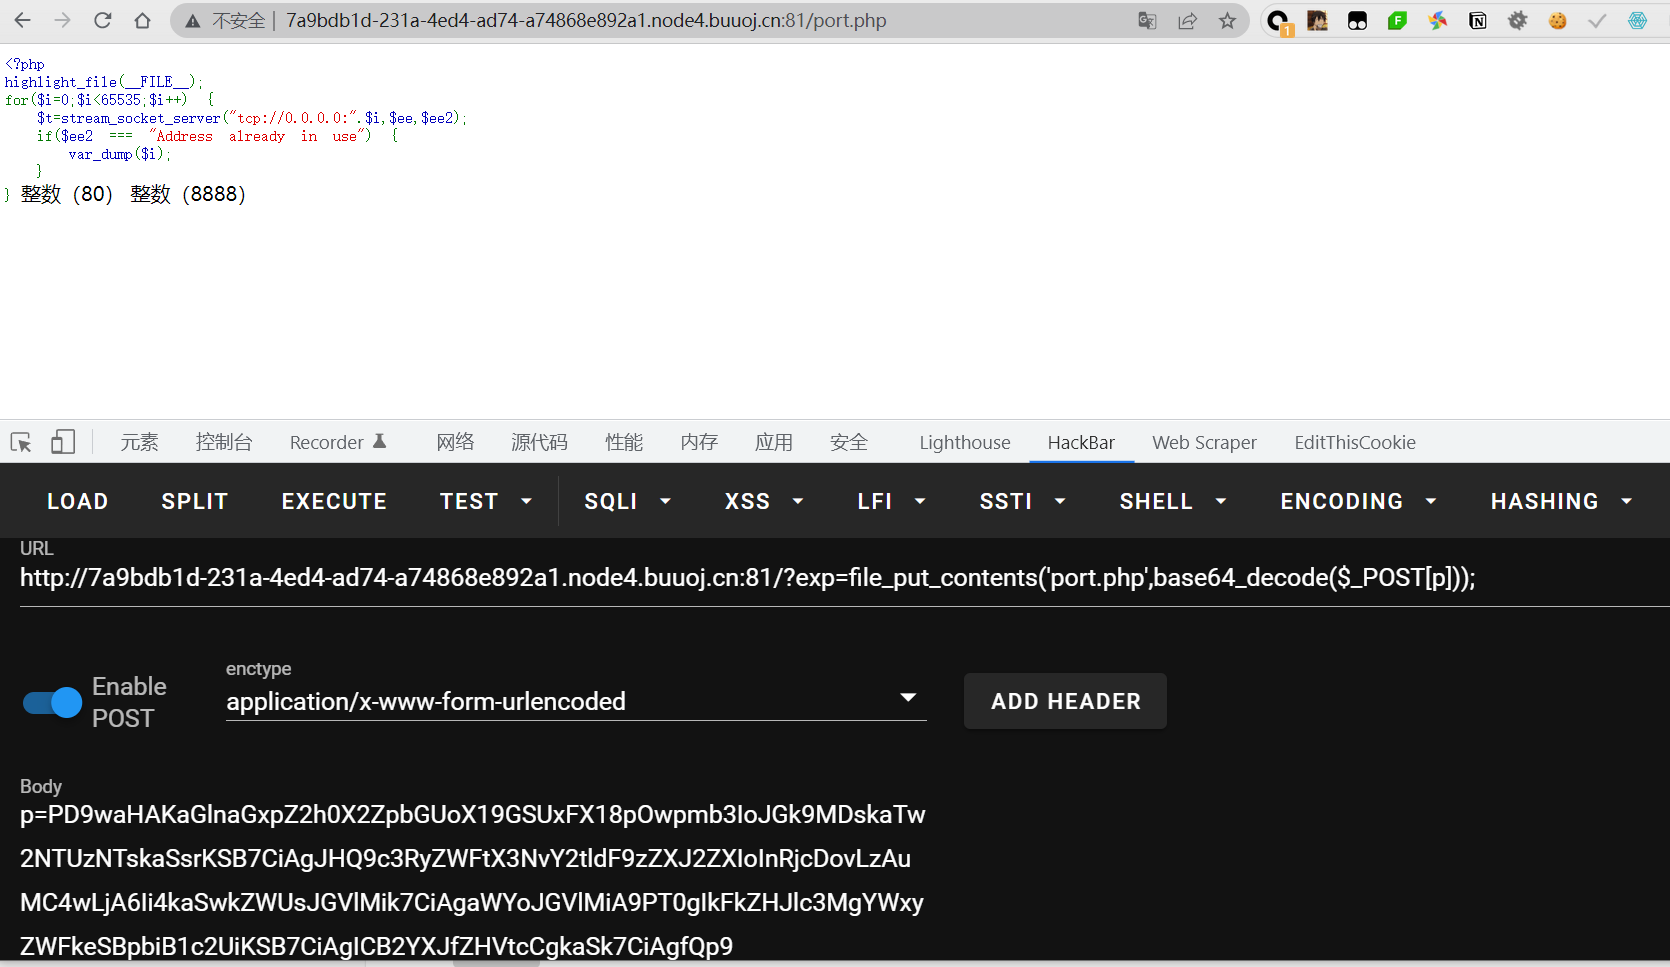Open the Notion web clipper extension
Viewport: 1670px width, 967px height.
coord(1478,20)
